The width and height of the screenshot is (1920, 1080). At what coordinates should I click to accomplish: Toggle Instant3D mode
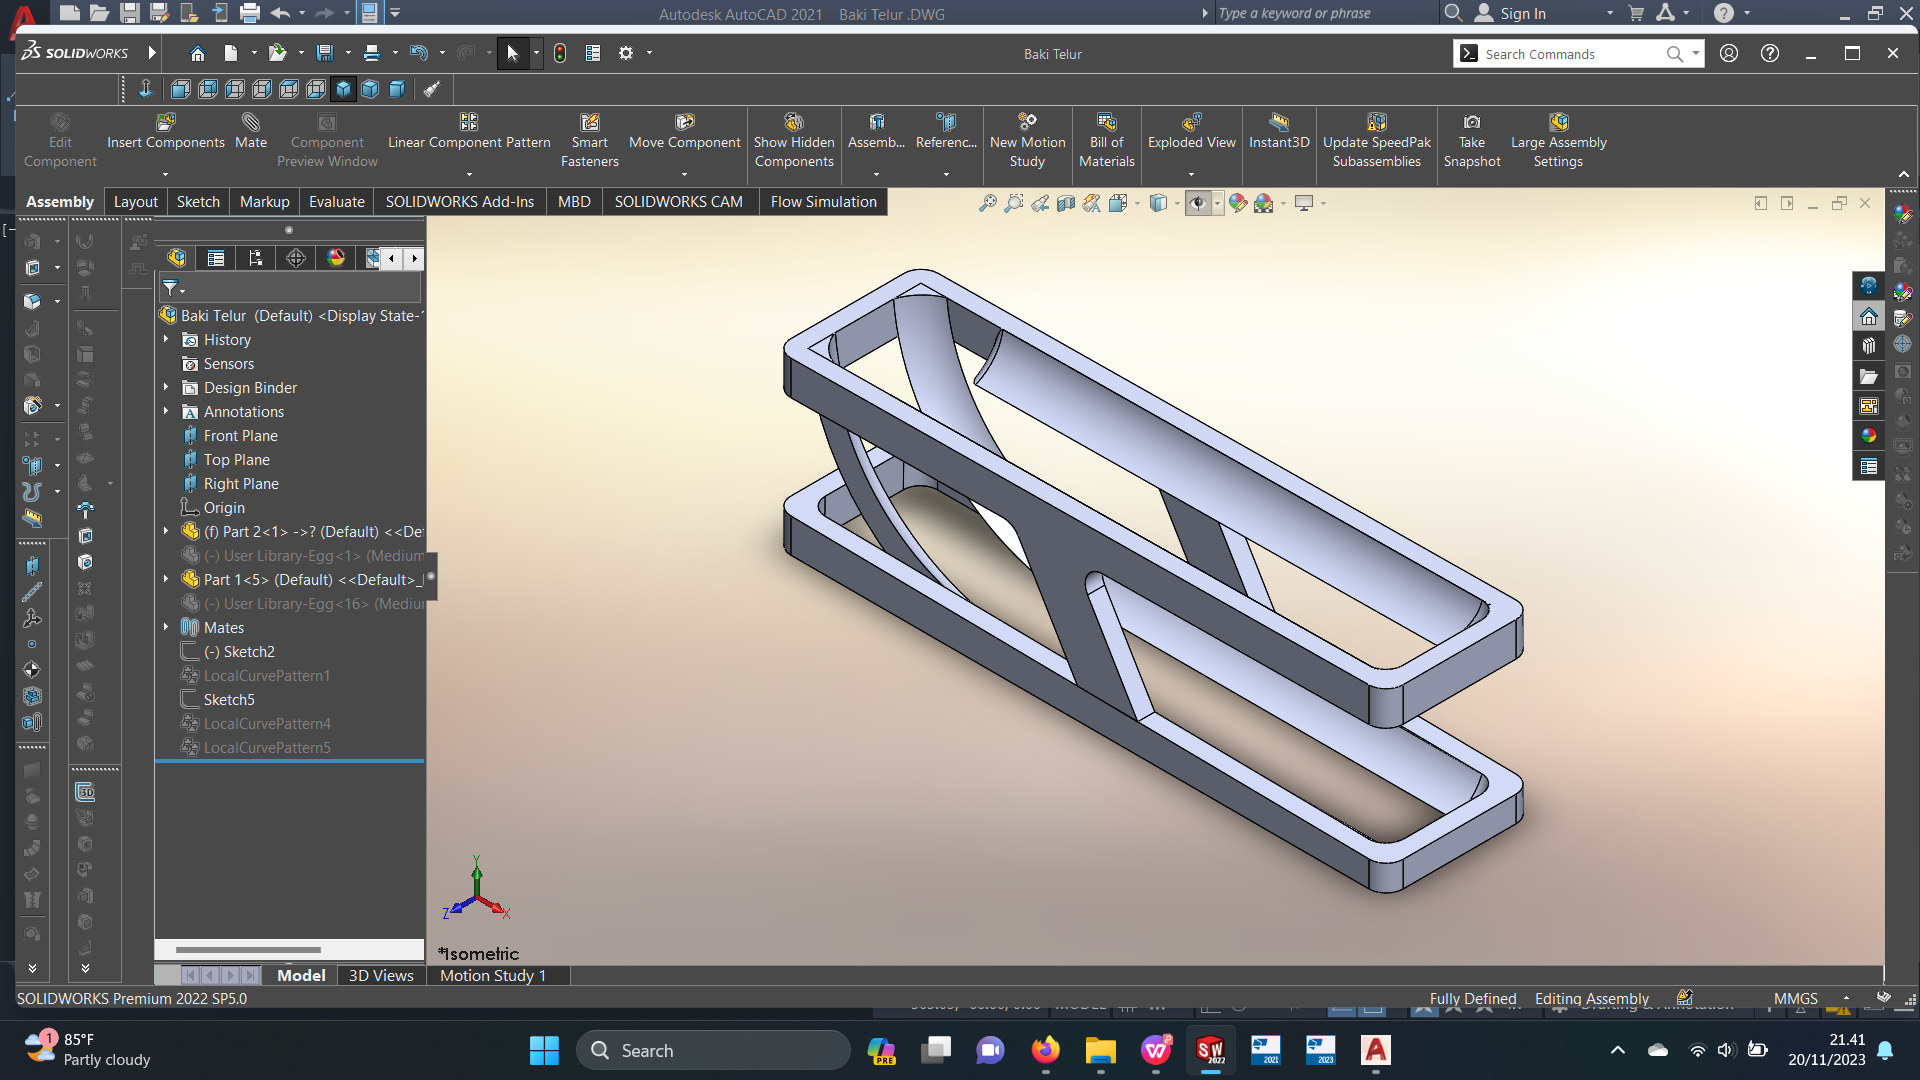pos(1279,132)
